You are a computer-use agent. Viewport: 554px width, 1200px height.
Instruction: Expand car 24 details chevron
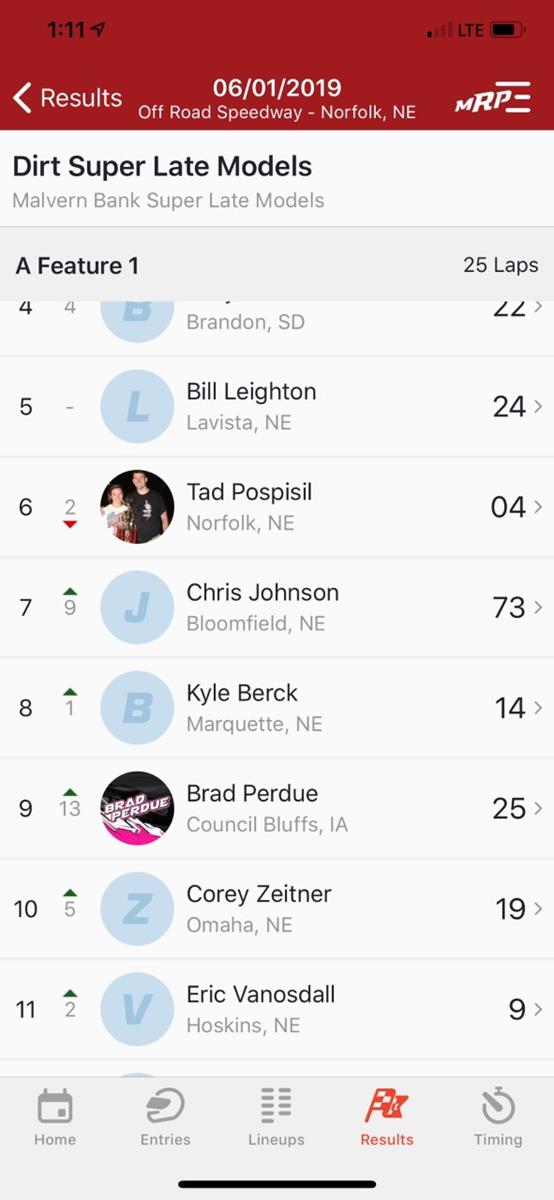(x=539, y=407)
